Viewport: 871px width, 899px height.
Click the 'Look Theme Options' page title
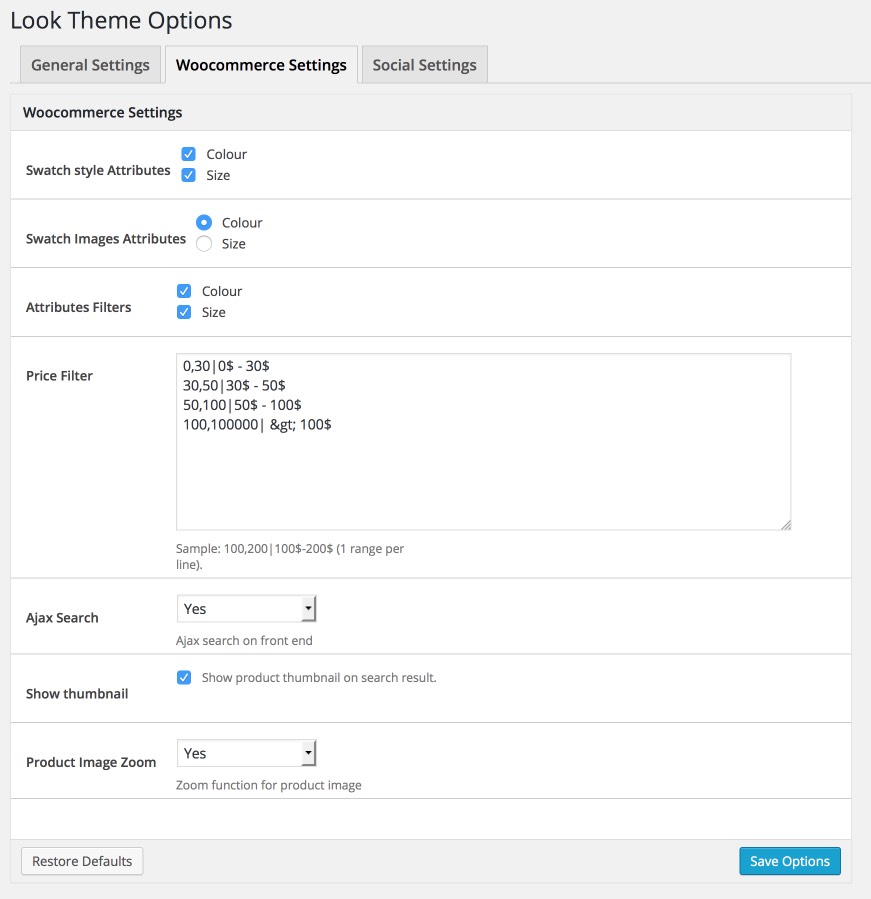tap(121, 21)
